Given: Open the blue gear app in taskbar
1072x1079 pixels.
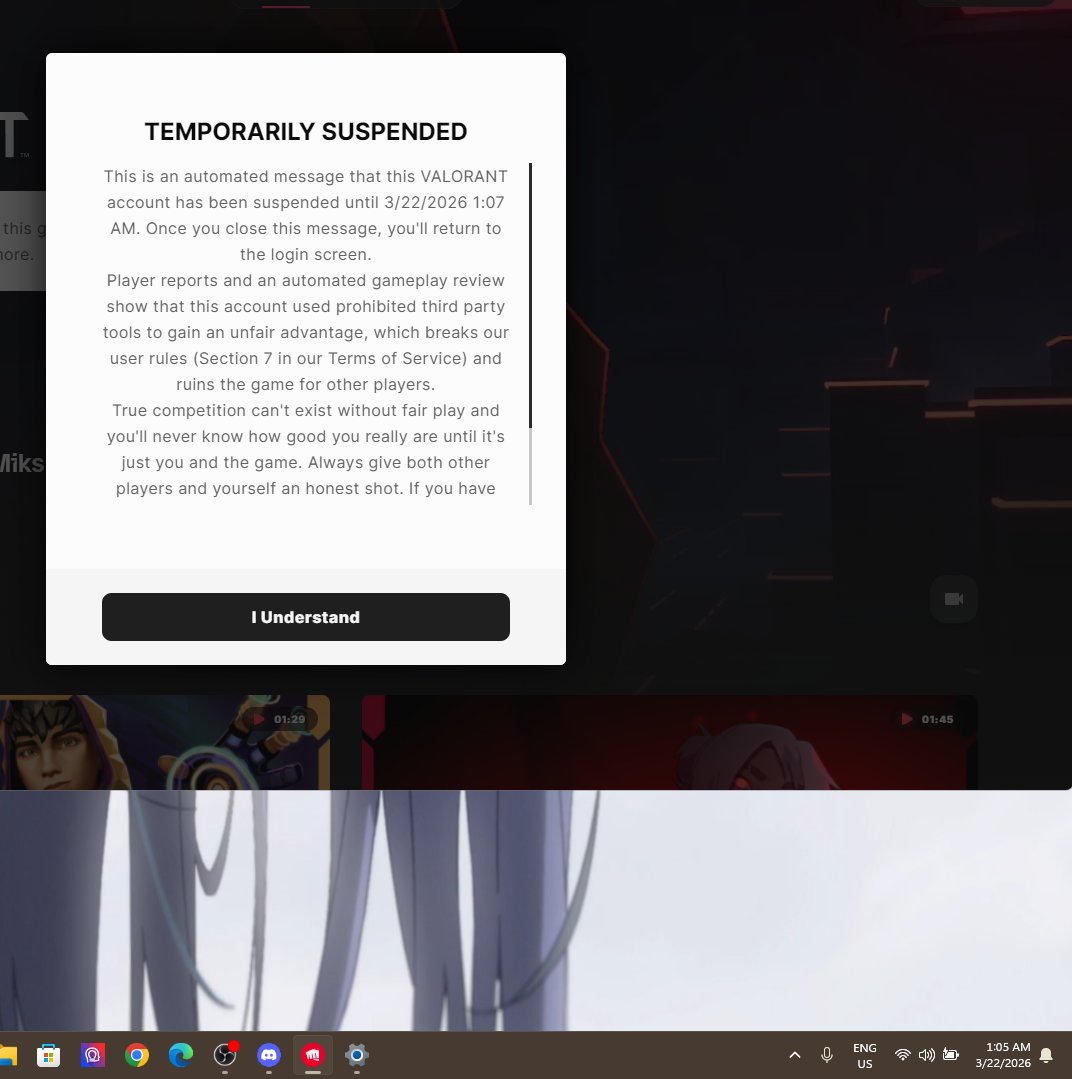Looking at the screenshot, I should [356, 1055].
